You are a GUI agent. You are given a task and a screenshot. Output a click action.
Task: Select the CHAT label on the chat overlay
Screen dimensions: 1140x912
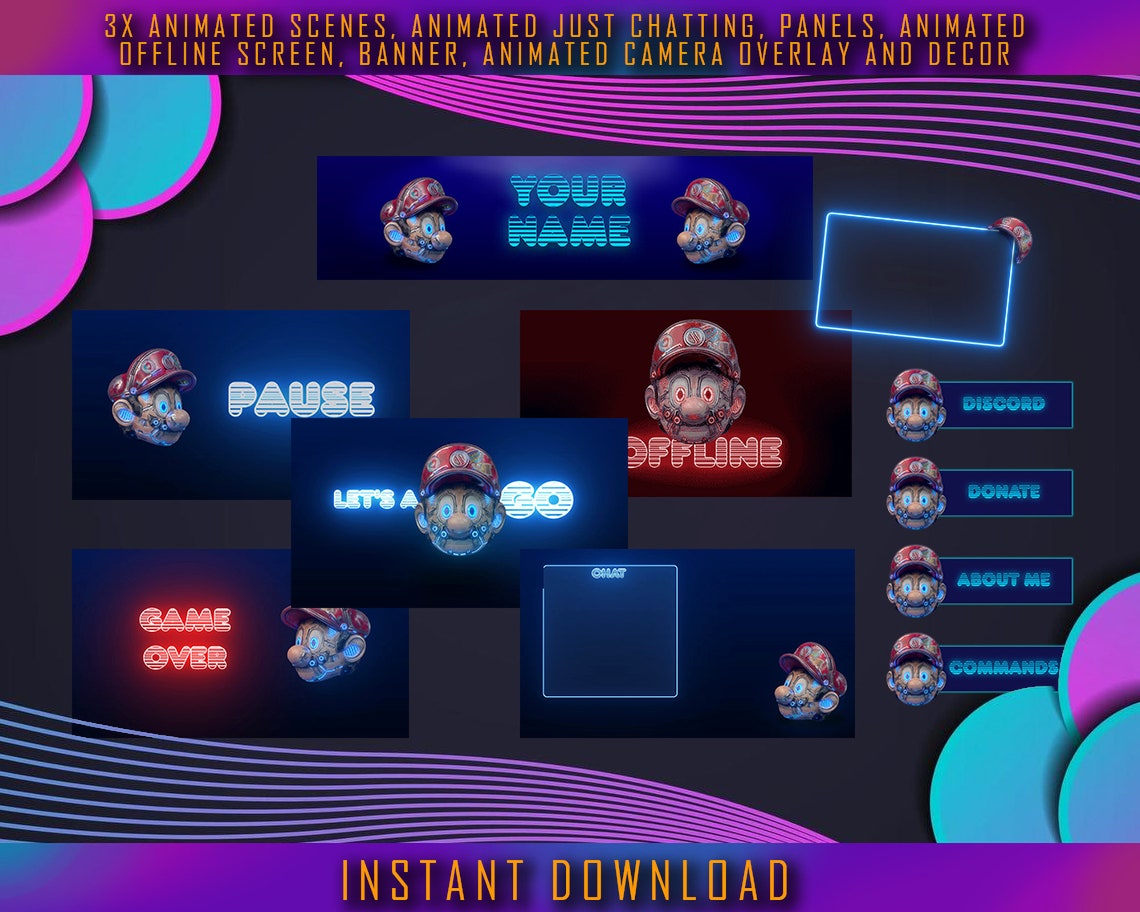point(610,570)
